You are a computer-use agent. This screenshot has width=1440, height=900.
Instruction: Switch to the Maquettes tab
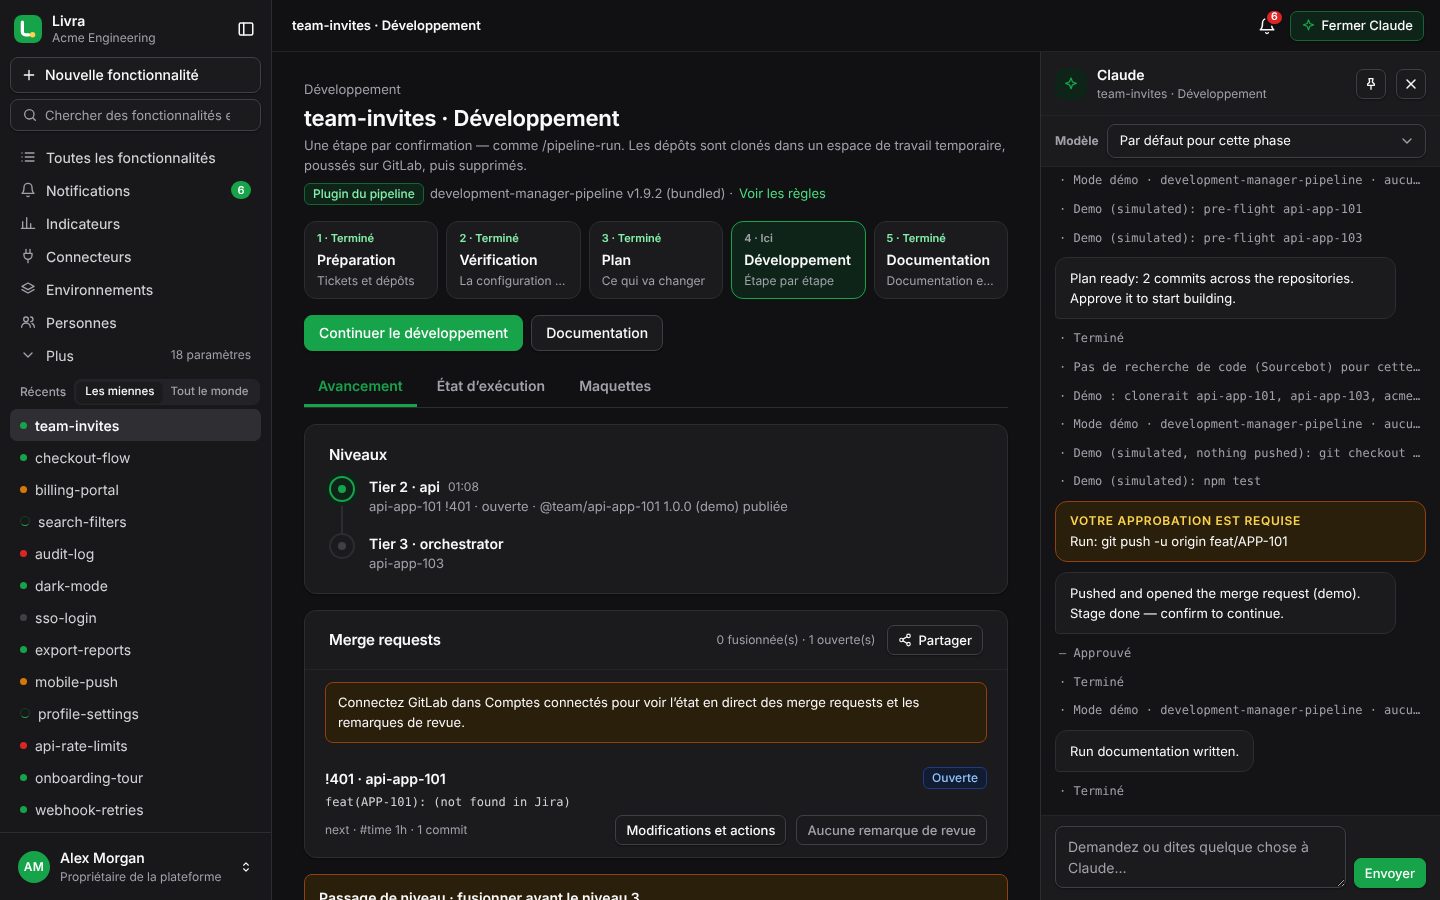(x=615, y=386)
